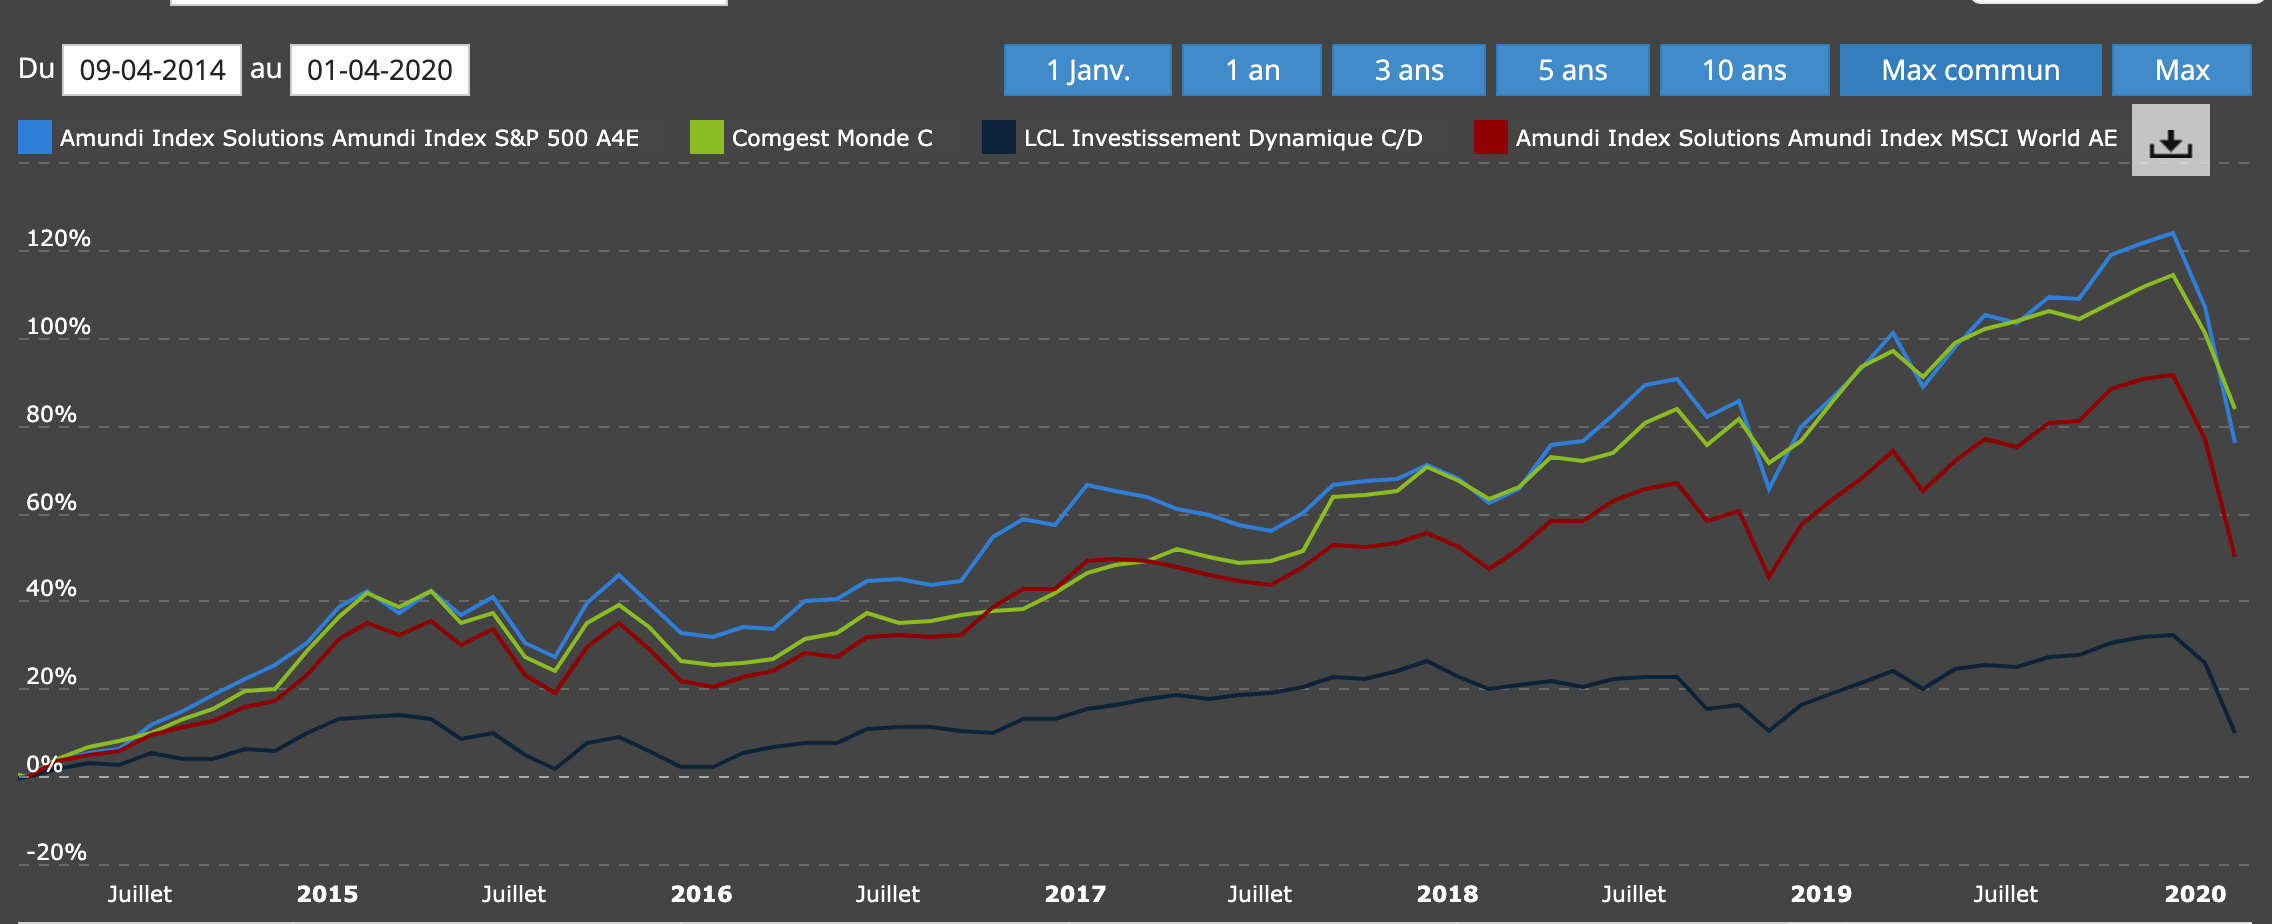This screenshot has width=2272, height=924.
Task: Click the '2016' x-axis year label
Action: point(701,894)
